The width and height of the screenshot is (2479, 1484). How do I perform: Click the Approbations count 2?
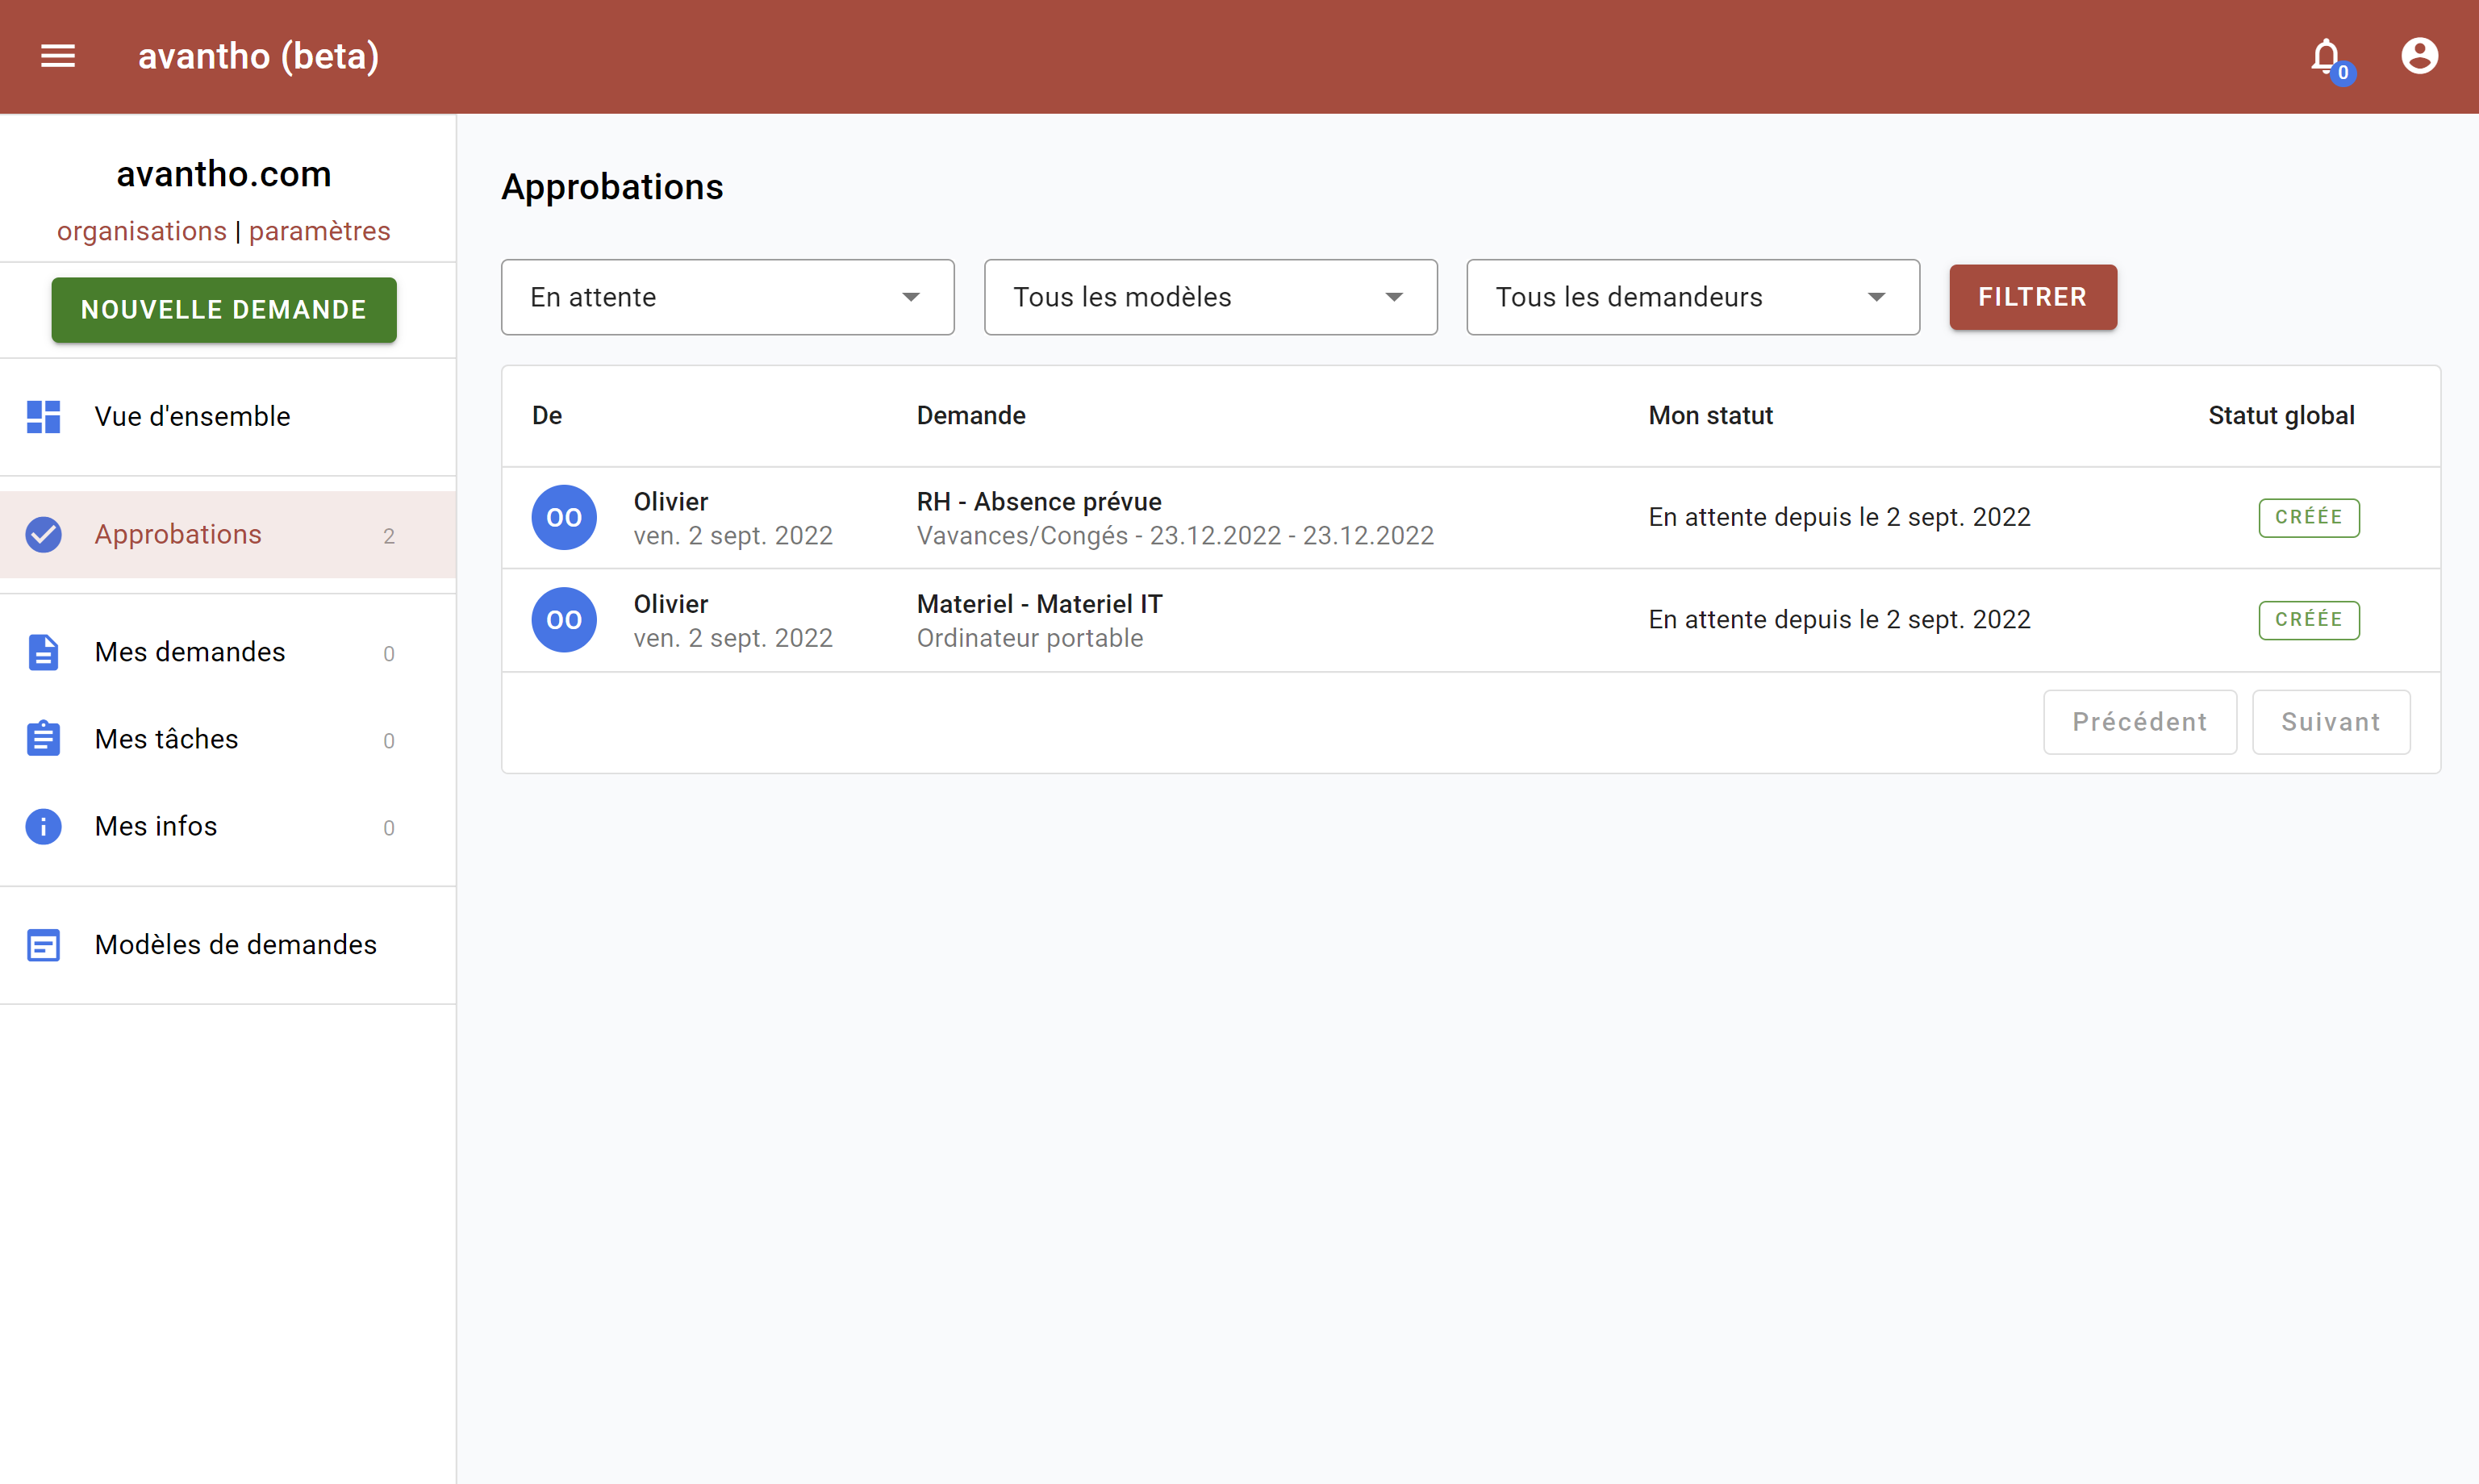pos(389,536)
